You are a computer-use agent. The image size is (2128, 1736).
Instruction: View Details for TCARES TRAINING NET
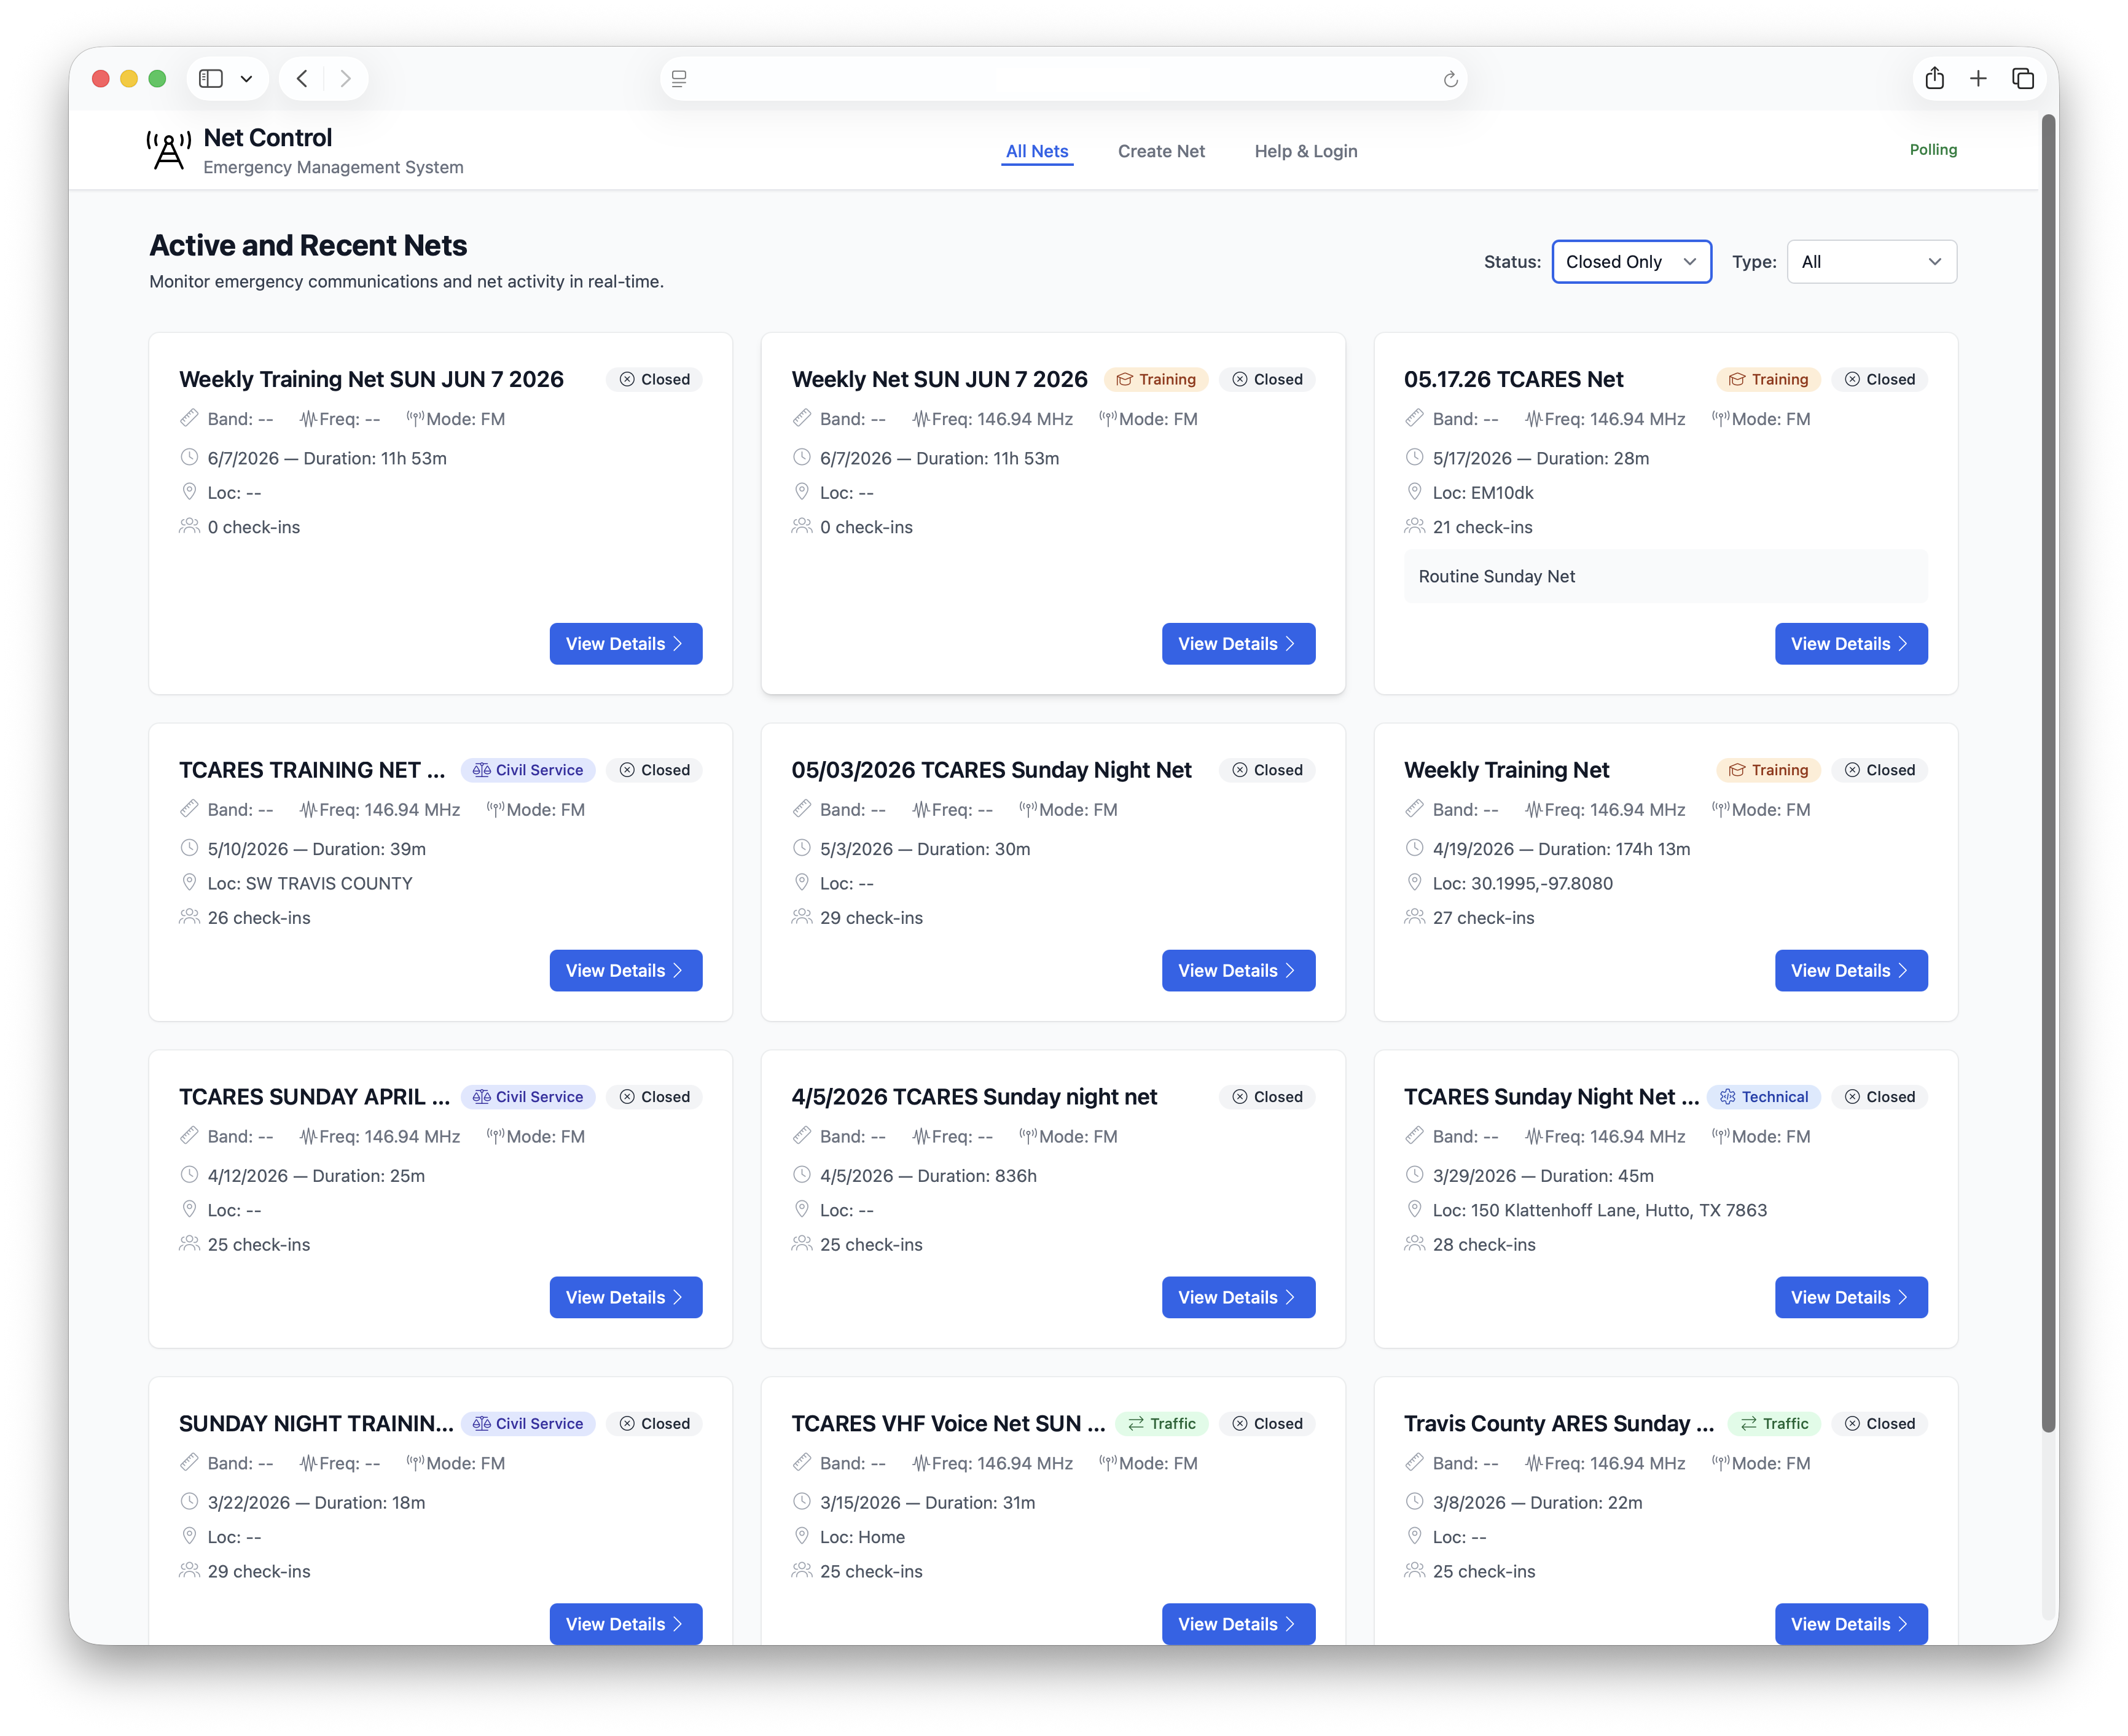(x=626, y=970)
